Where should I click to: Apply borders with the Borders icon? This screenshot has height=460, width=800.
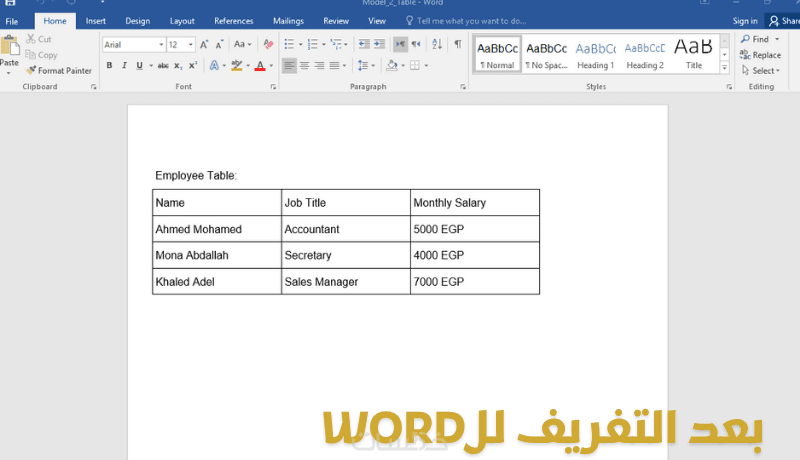coord(415,65)
